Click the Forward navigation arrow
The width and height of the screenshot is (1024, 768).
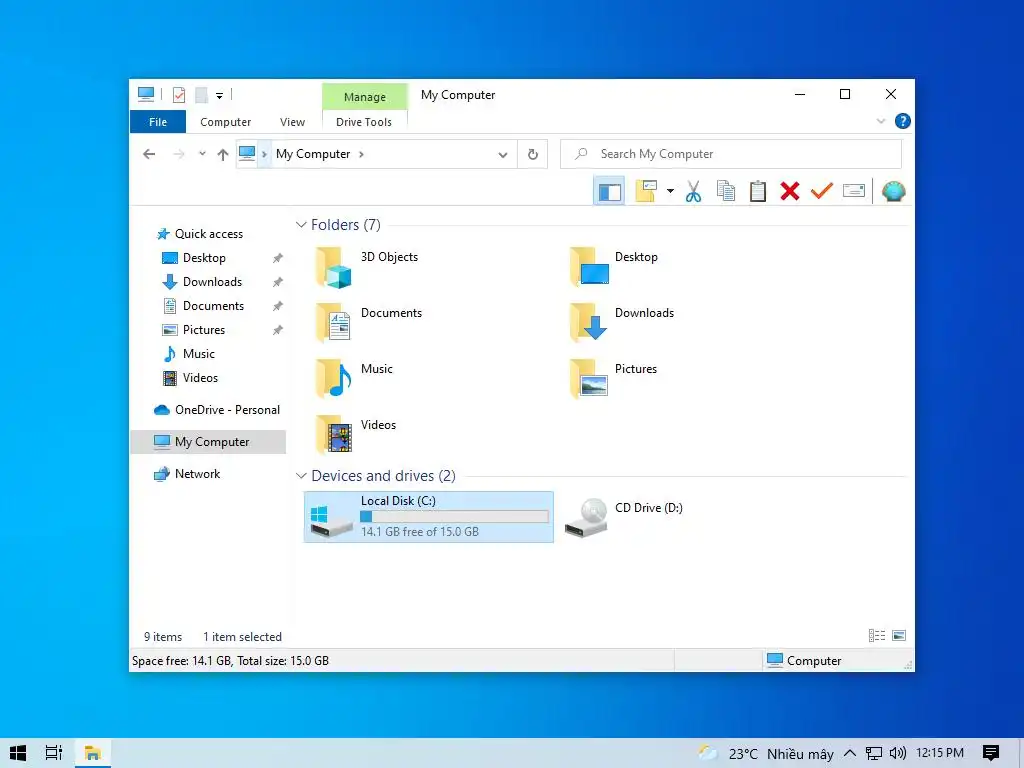point(178,154)
